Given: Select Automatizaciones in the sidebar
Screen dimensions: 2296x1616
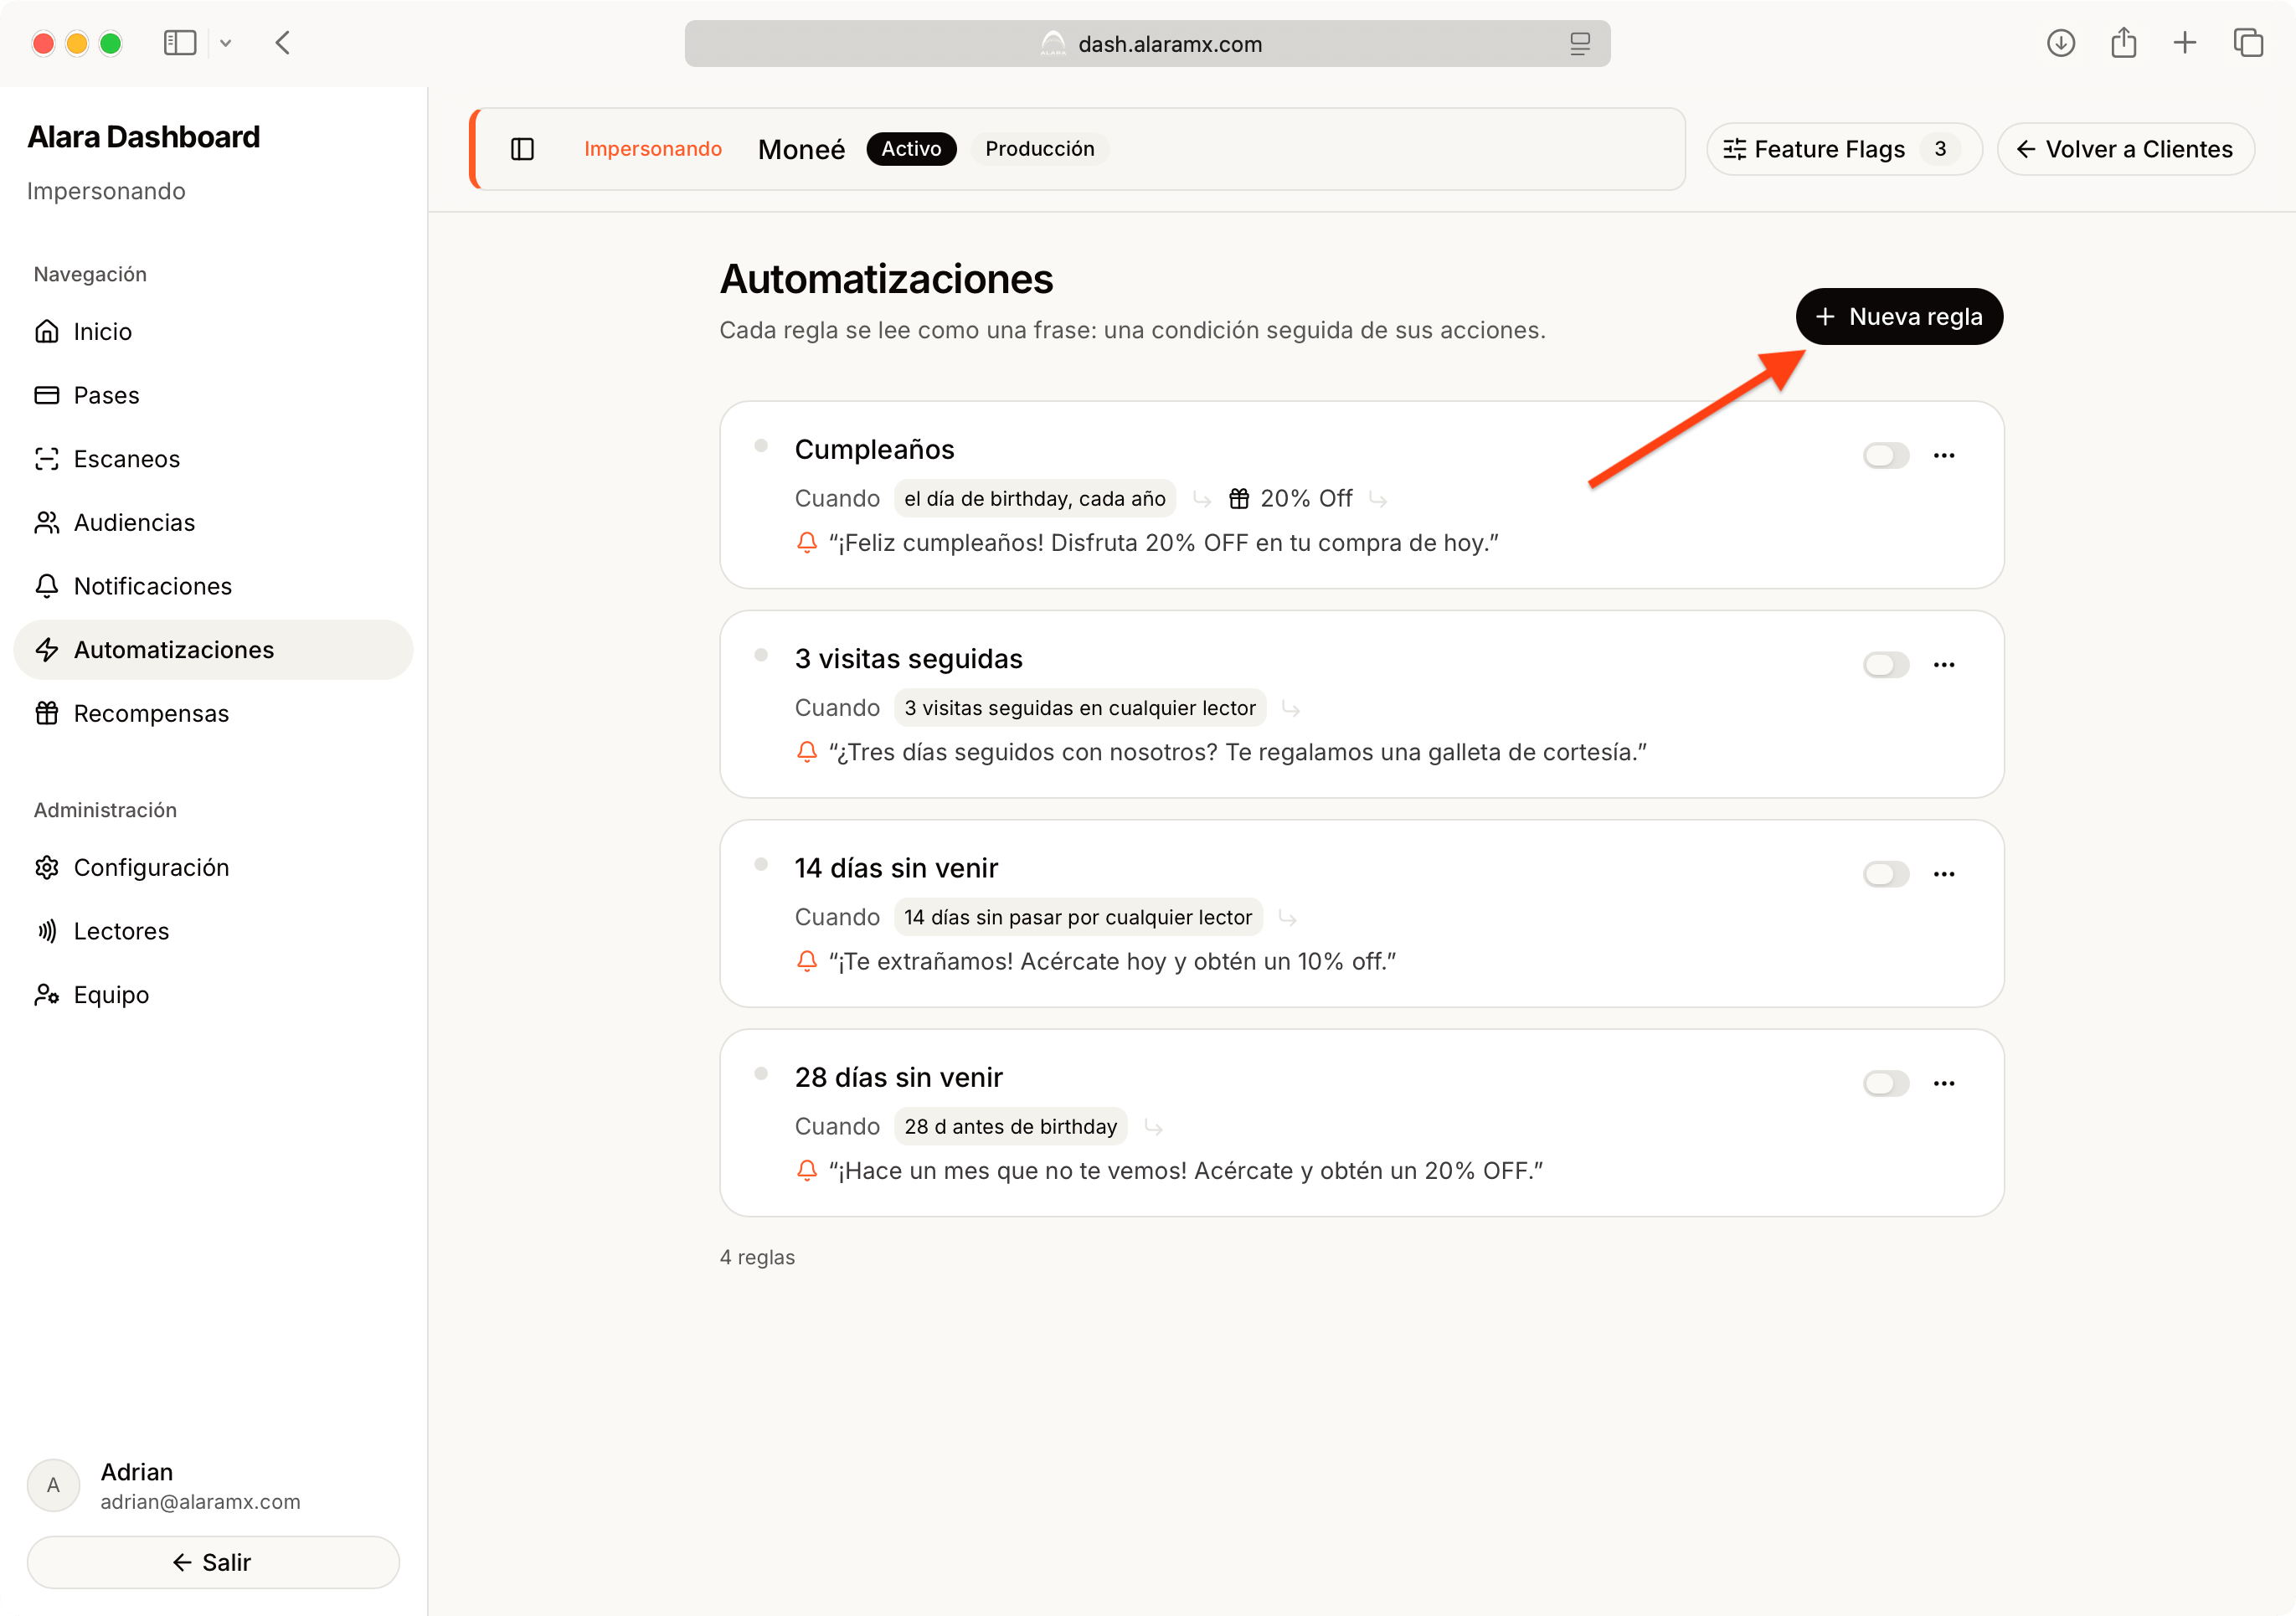Looking at the screenshot, I should click(x=213, y=650).
